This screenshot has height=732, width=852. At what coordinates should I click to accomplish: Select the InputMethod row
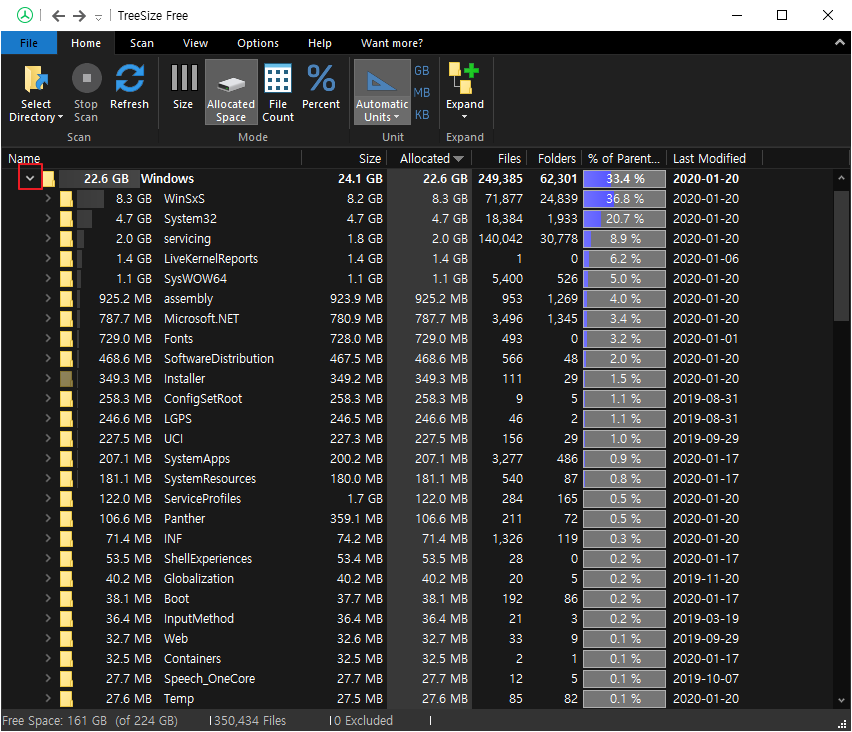pos(417,618)
